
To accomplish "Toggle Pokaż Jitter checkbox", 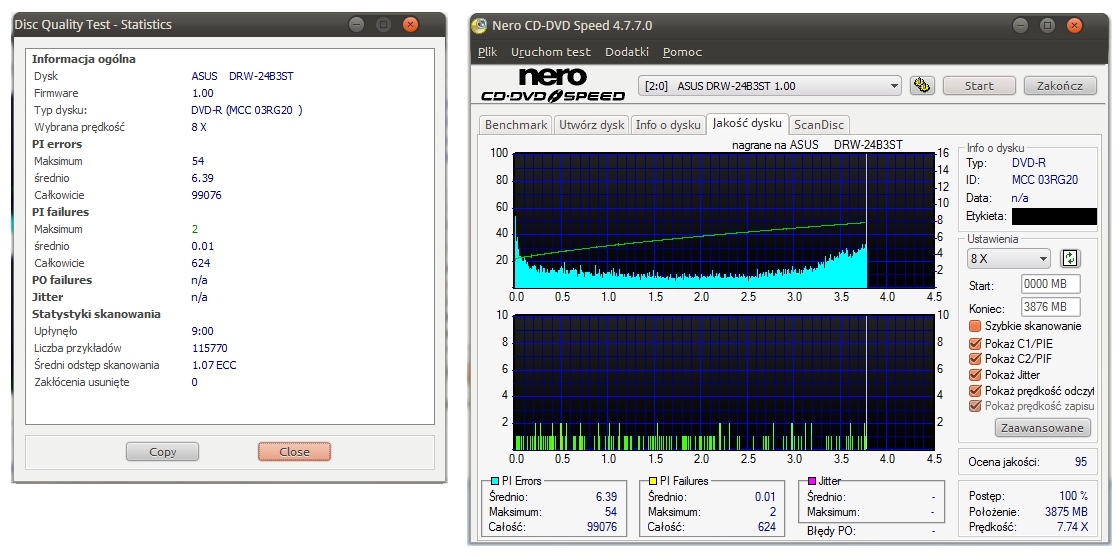I will [x=975, y=374].
